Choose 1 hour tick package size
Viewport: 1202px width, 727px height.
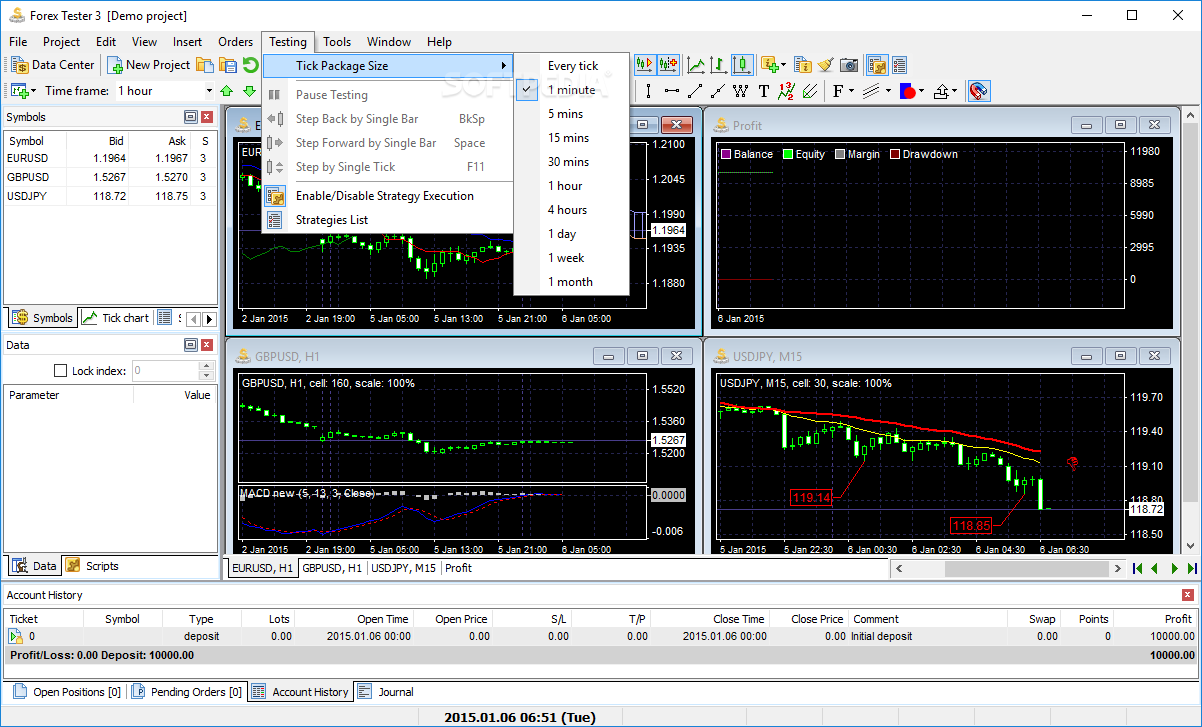pyautogui.click(x=571, y=186)
